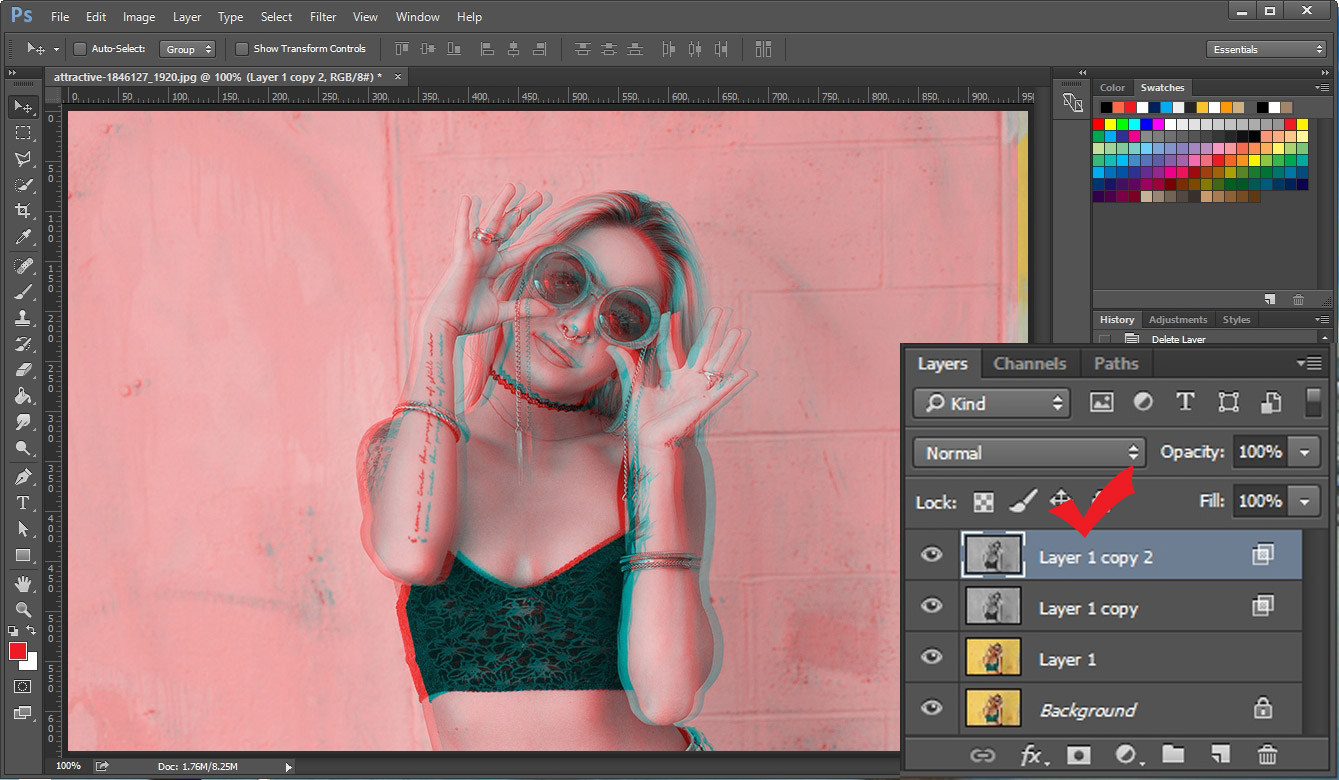Select the Quick Selection tool
1339x780 pixels.
pos(23,185)
